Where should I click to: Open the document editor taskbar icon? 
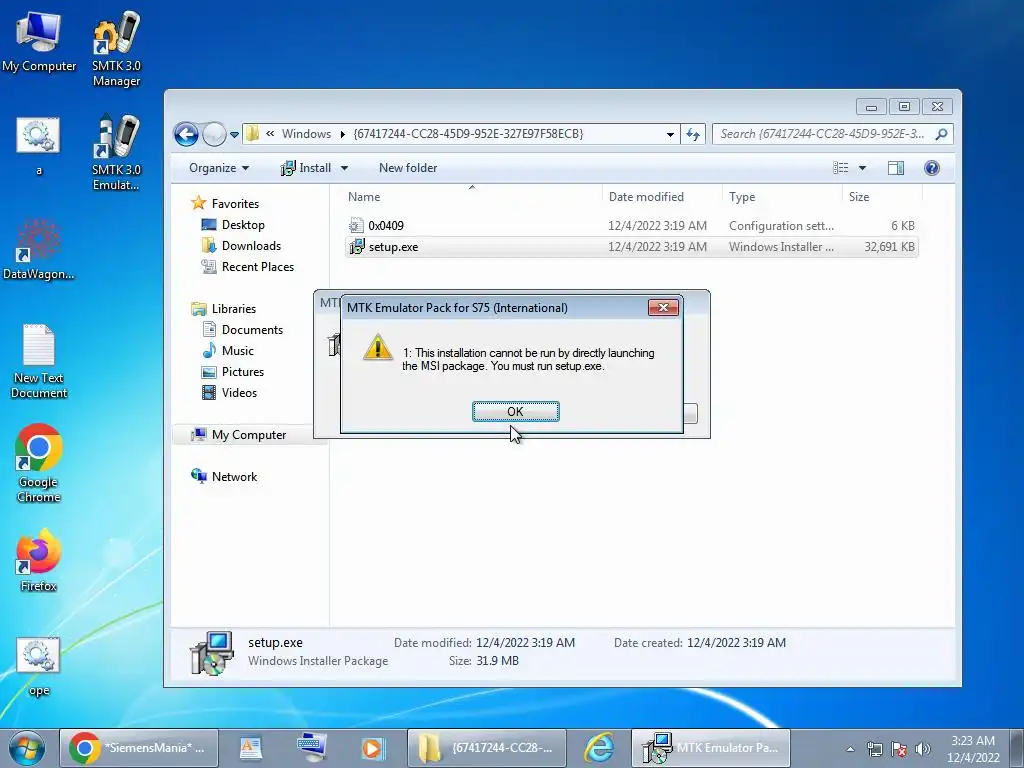(251, 748)
